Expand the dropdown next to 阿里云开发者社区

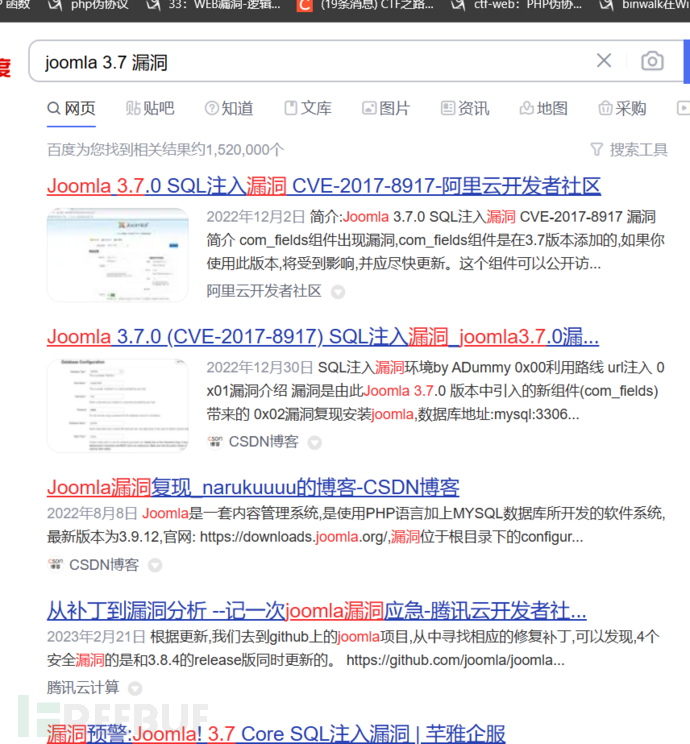coord(338,292)
